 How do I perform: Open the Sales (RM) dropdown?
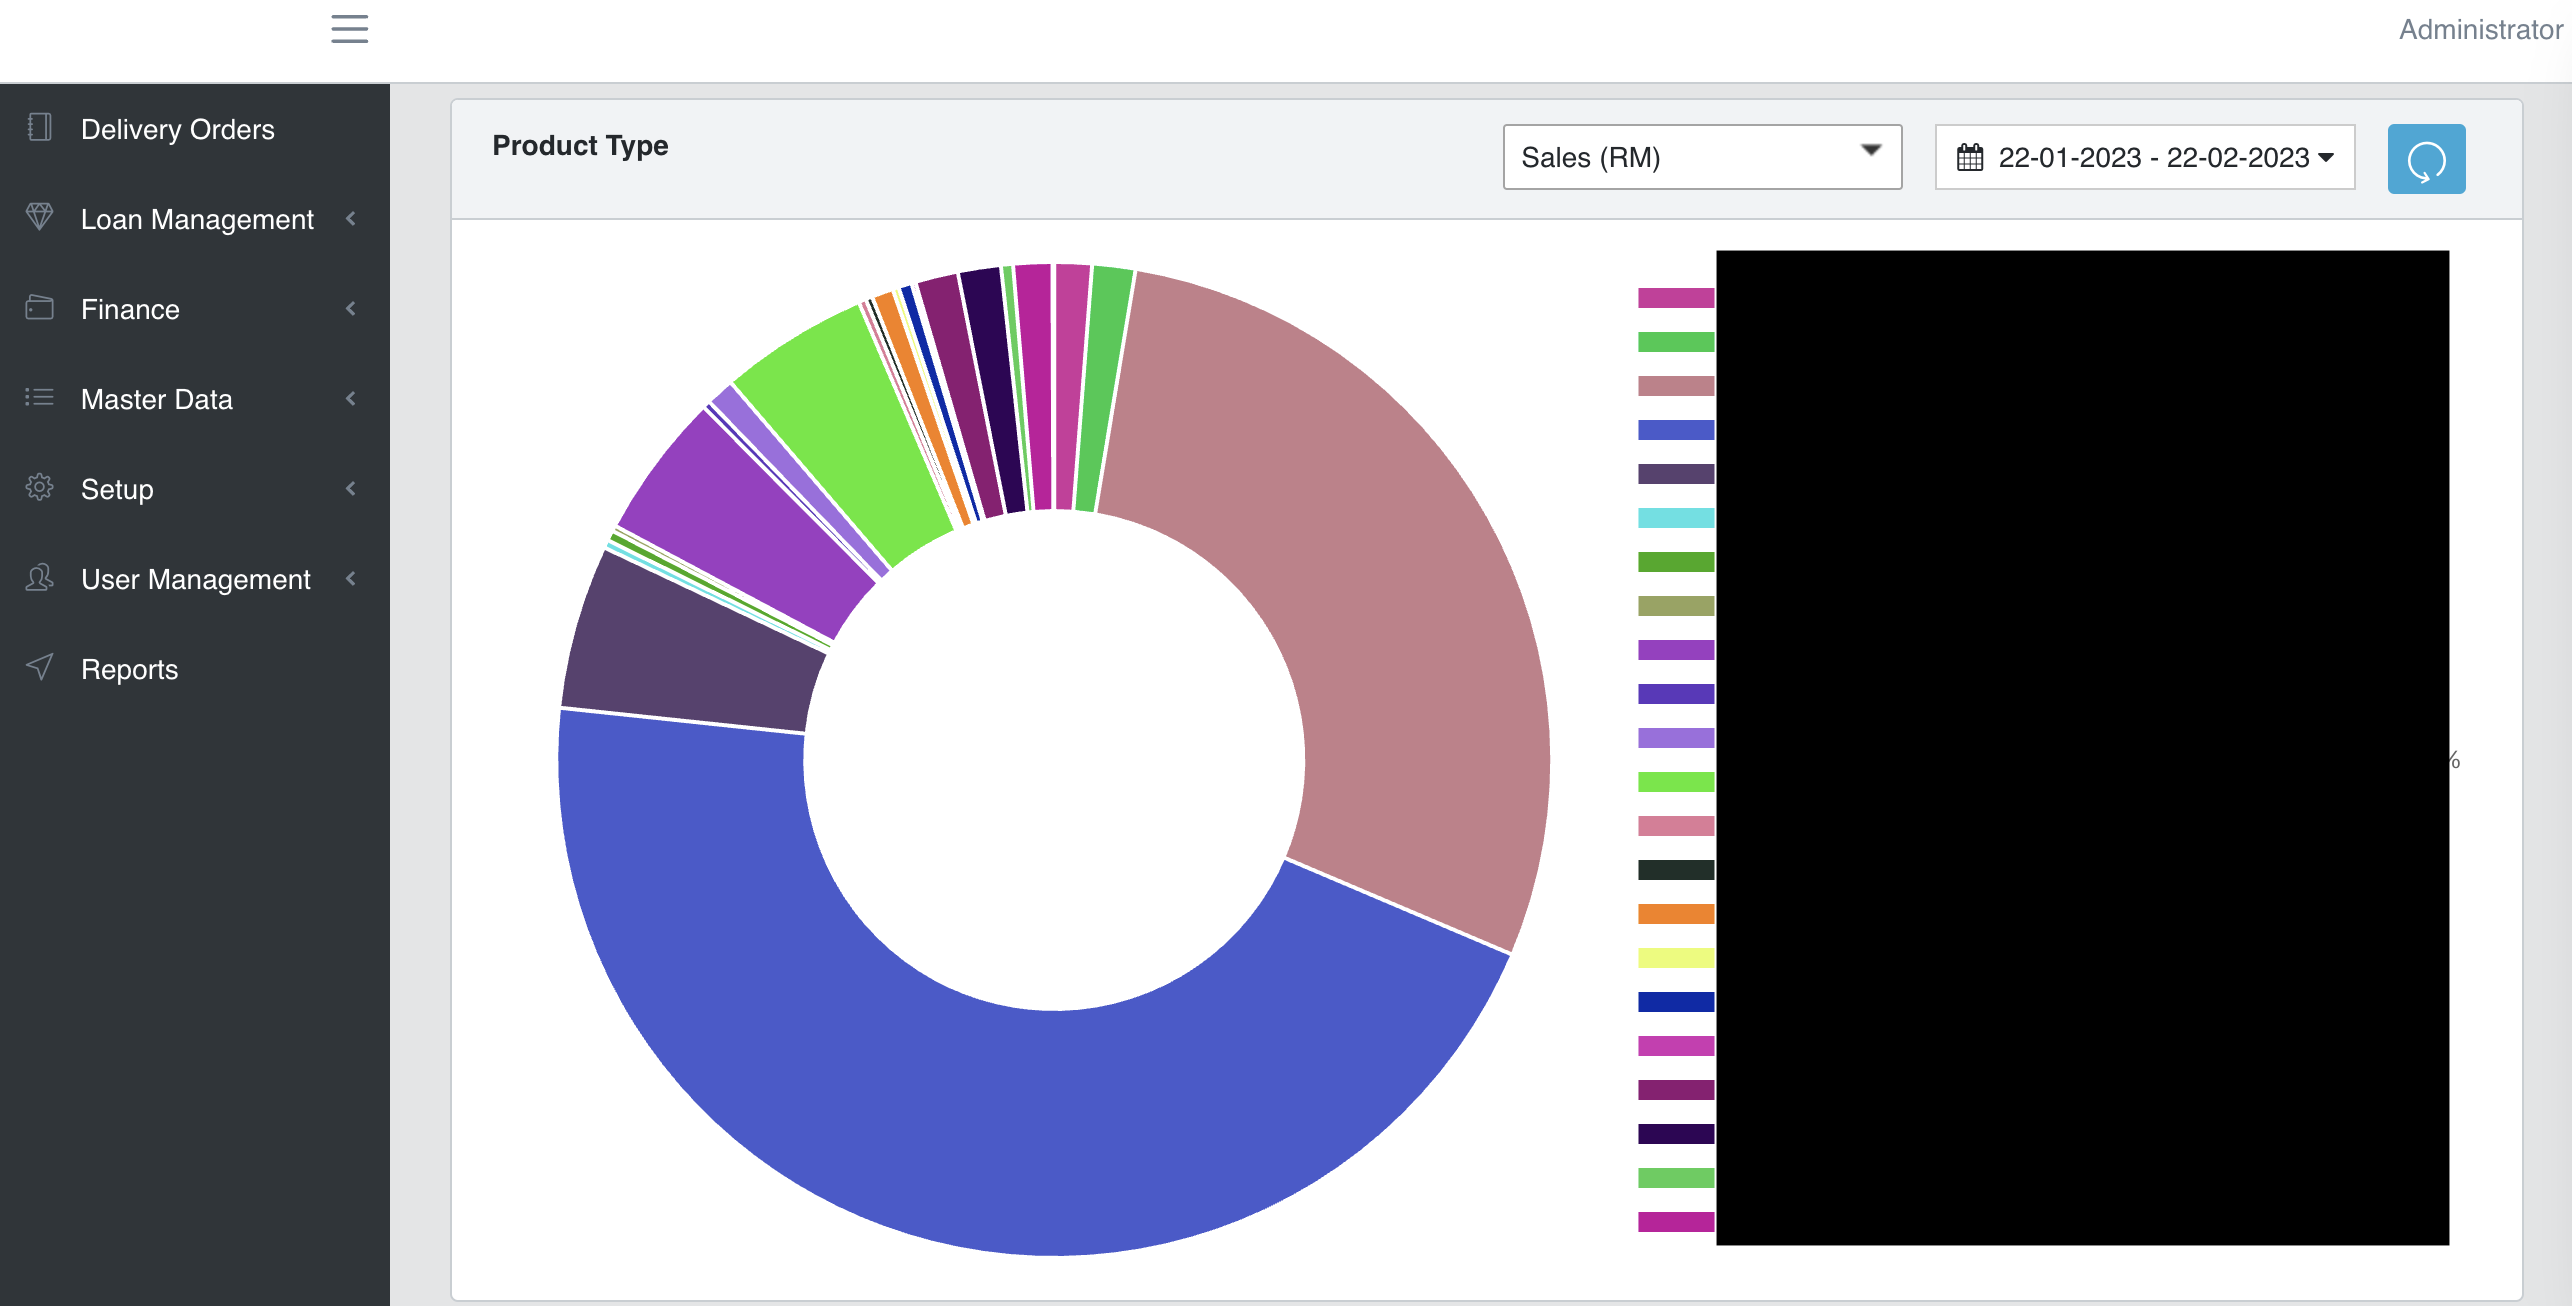(1701, 157)
